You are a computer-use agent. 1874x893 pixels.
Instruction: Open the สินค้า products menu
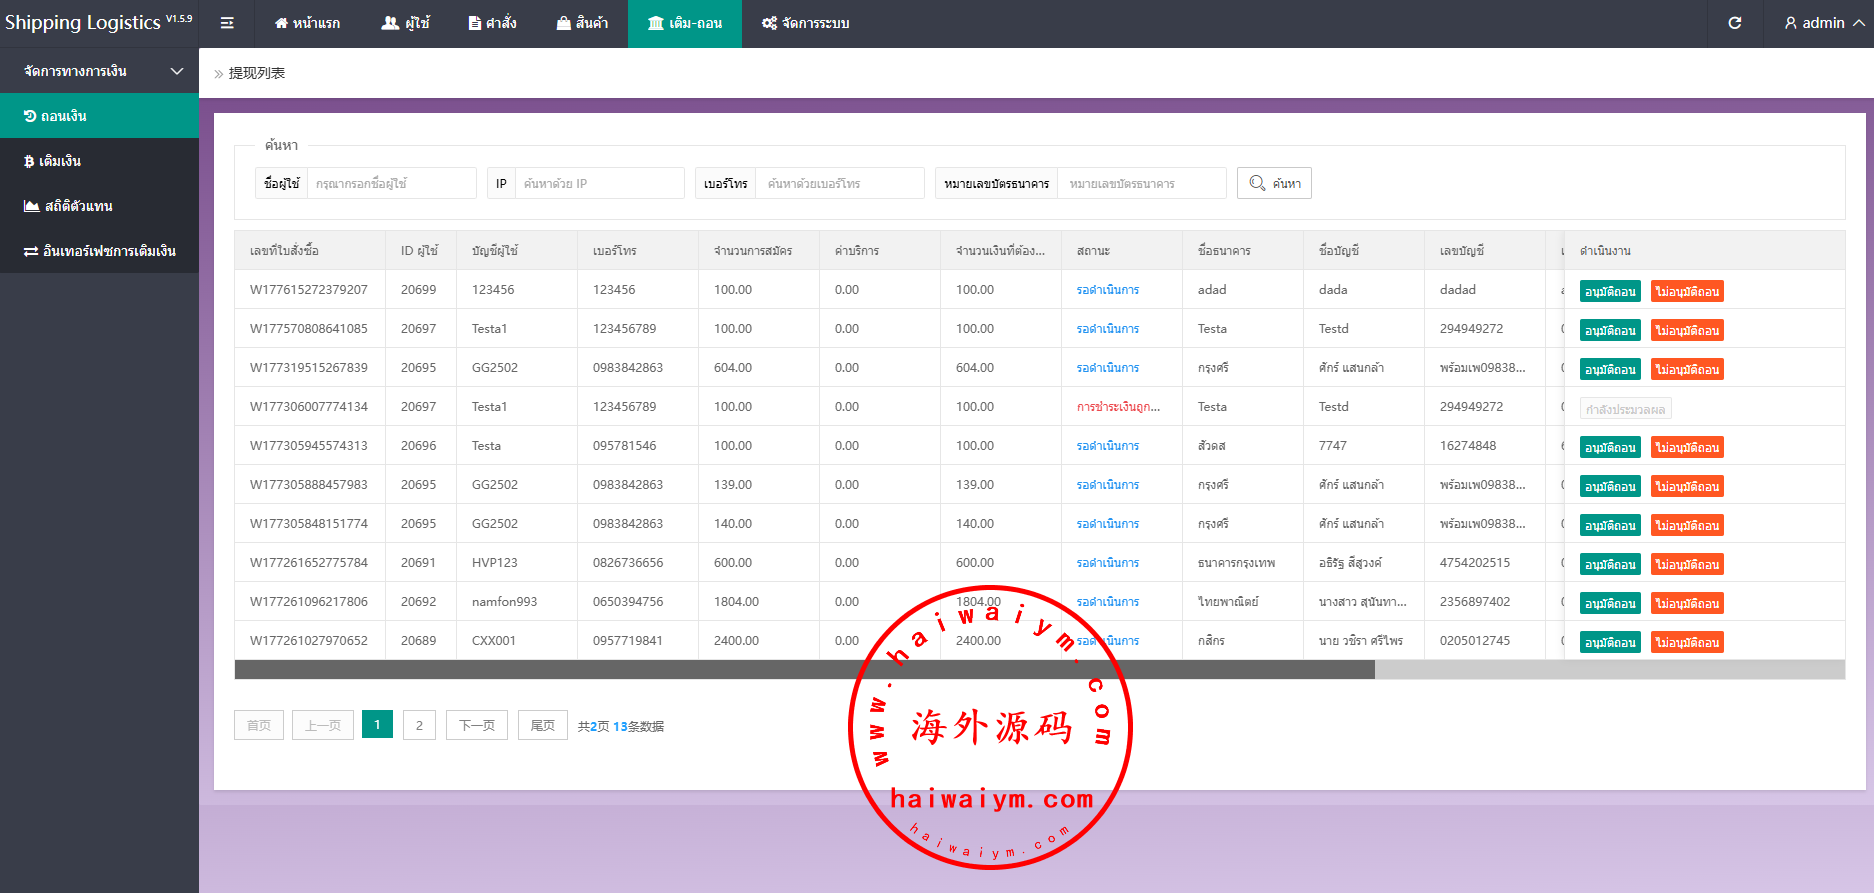click(582, 23)
